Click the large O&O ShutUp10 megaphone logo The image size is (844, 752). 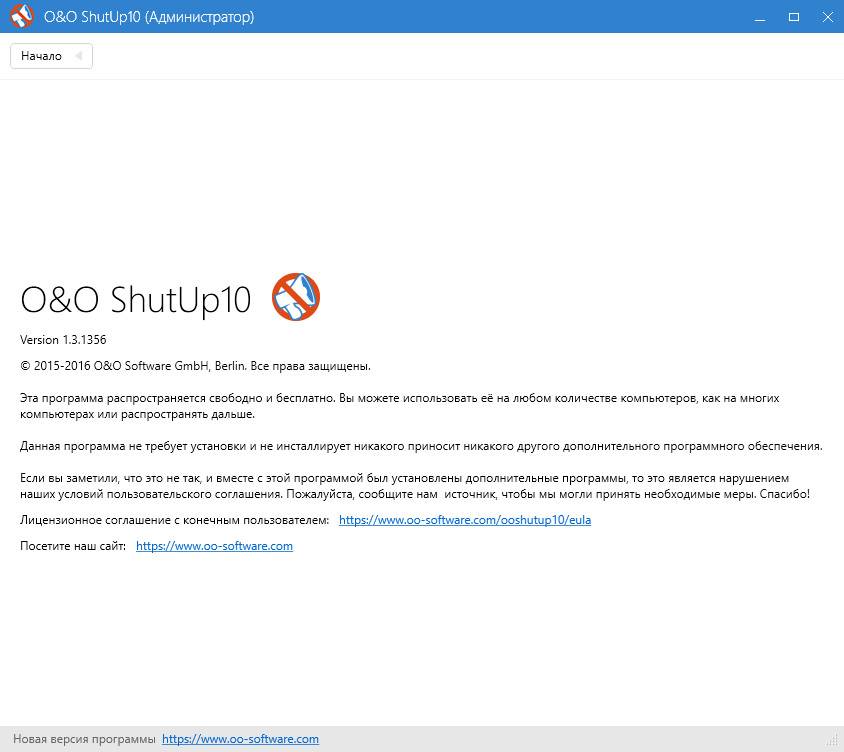click(296, 297)
